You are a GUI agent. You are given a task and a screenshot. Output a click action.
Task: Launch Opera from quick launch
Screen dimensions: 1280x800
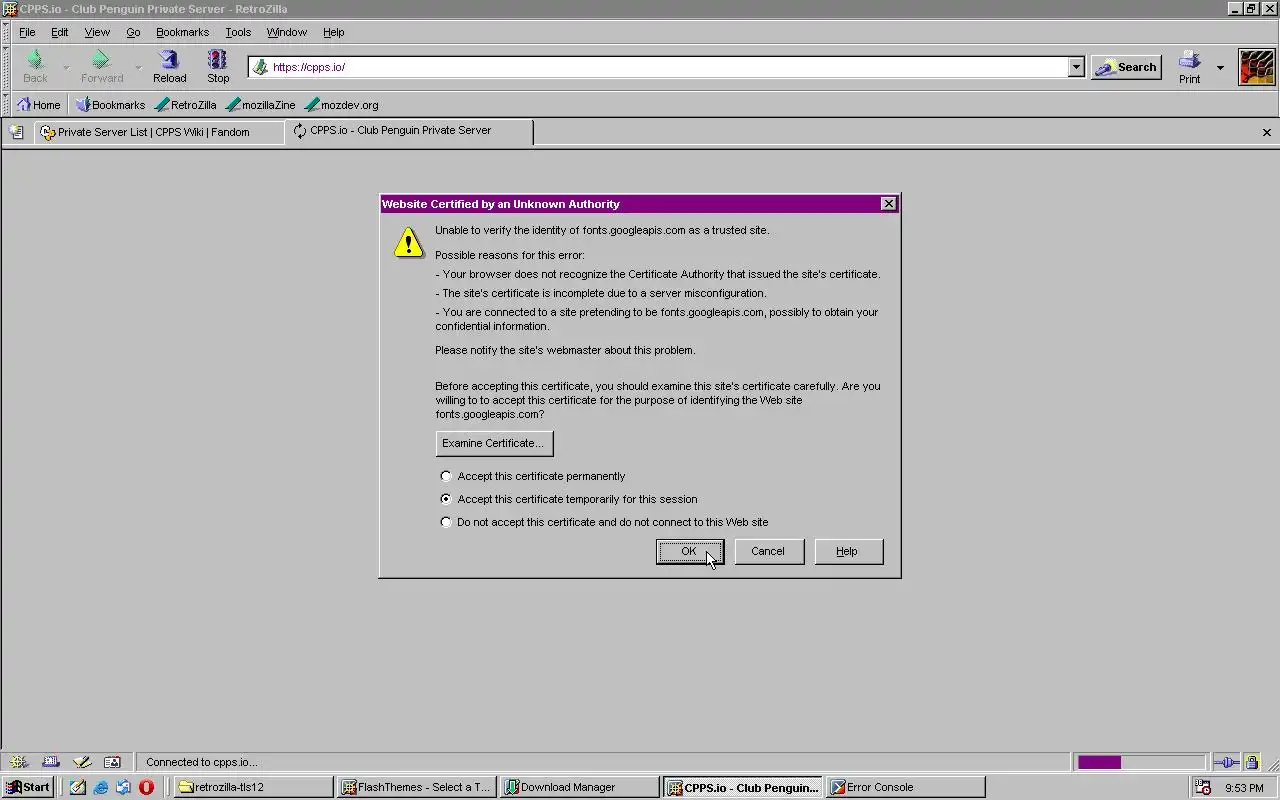point(146,787)
